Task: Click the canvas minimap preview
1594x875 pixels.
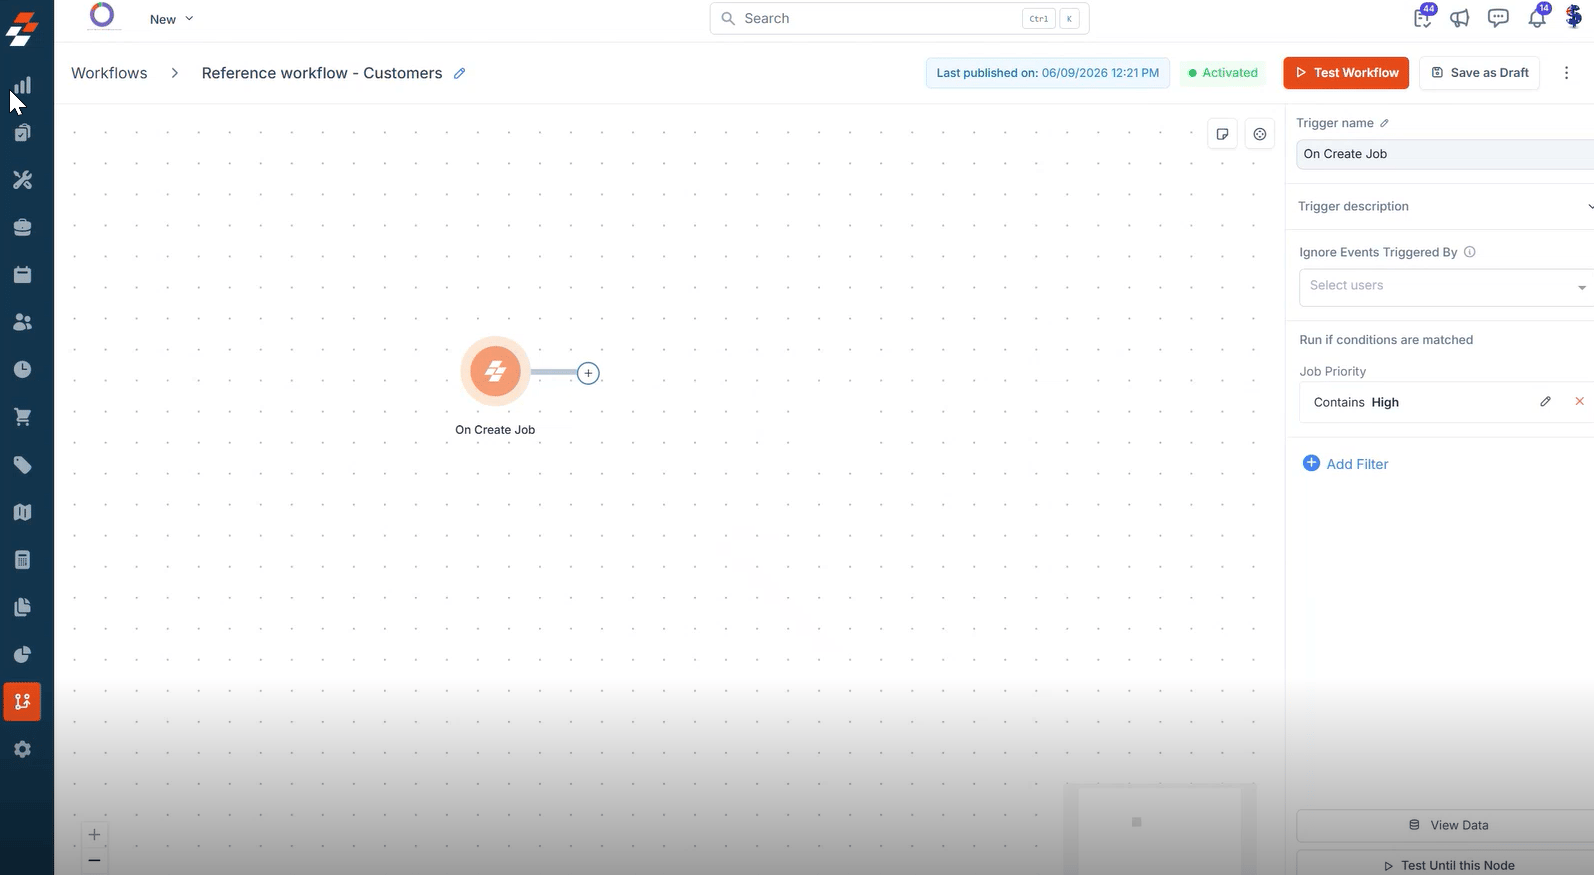Action: tap(1159, 828)
